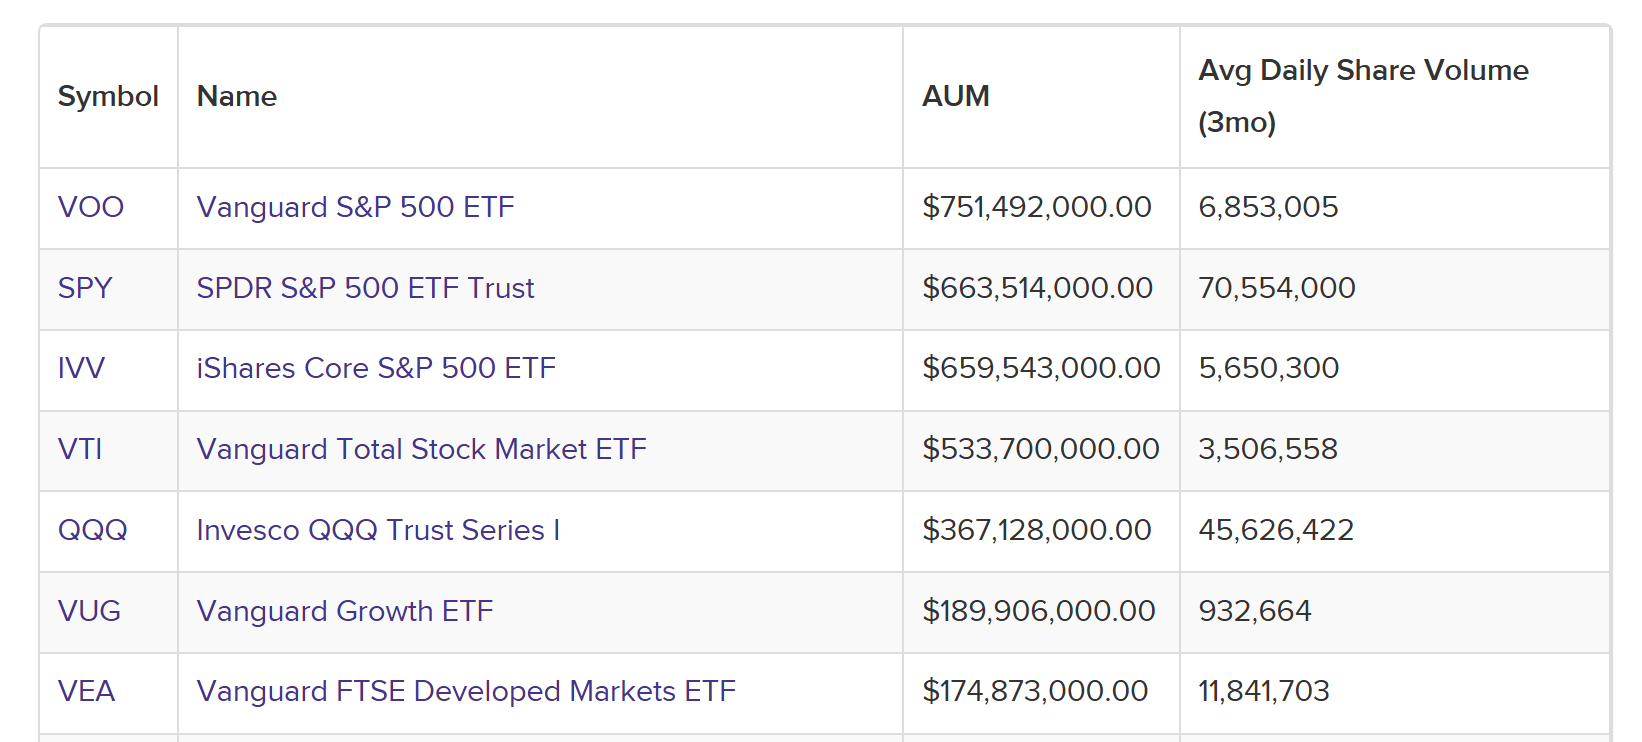Click the VEA symbol link
Screen dimensions: 1642x742
86,691
